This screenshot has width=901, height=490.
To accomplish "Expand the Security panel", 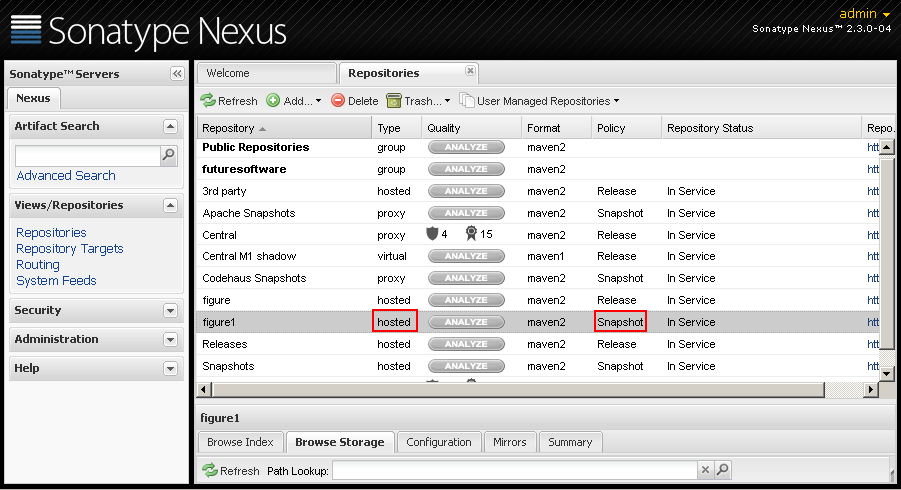I will point(170,311).
